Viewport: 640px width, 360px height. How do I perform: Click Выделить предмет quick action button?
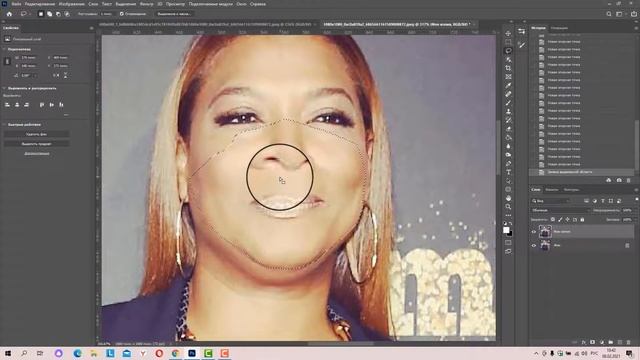[36, 144]
